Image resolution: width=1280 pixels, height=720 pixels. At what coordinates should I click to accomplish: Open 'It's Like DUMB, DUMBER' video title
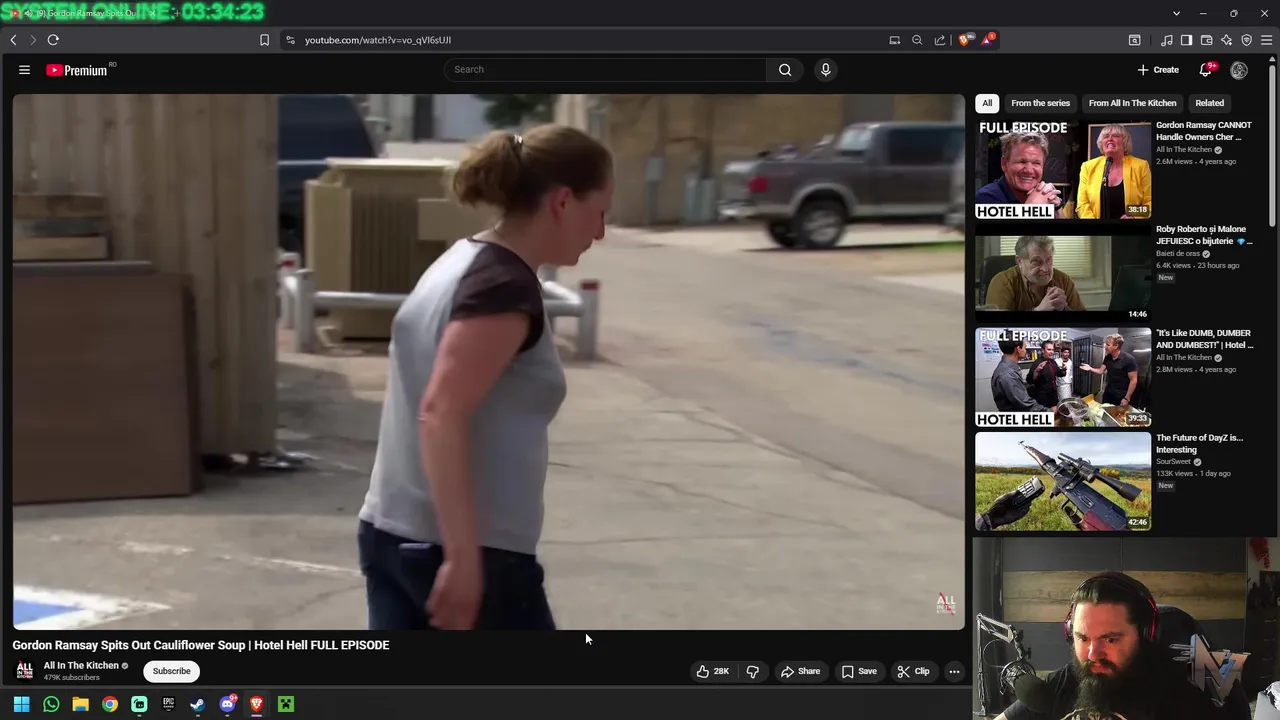coord(1204,339)
